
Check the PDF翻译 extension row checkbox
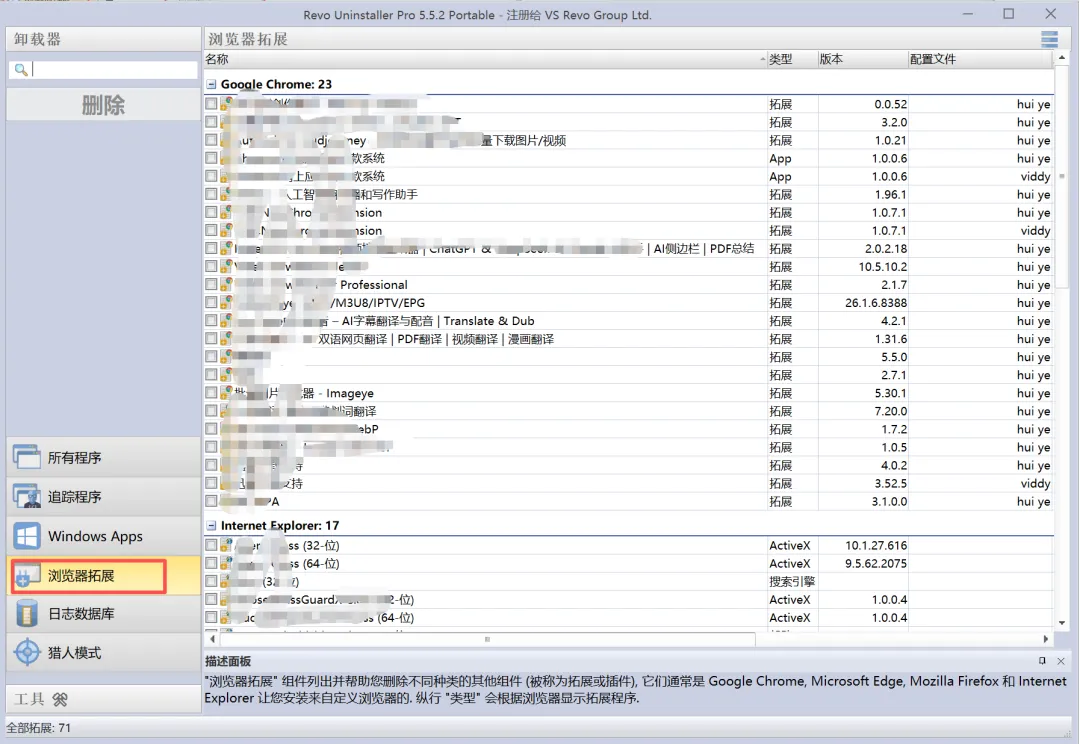[x=211, y=338]
